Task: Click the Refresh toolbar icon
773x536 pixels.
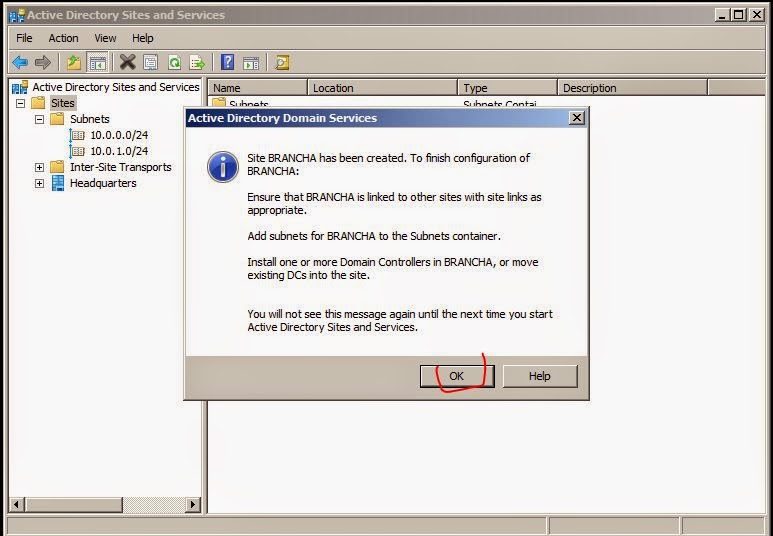Action: (x=175, y=63)
